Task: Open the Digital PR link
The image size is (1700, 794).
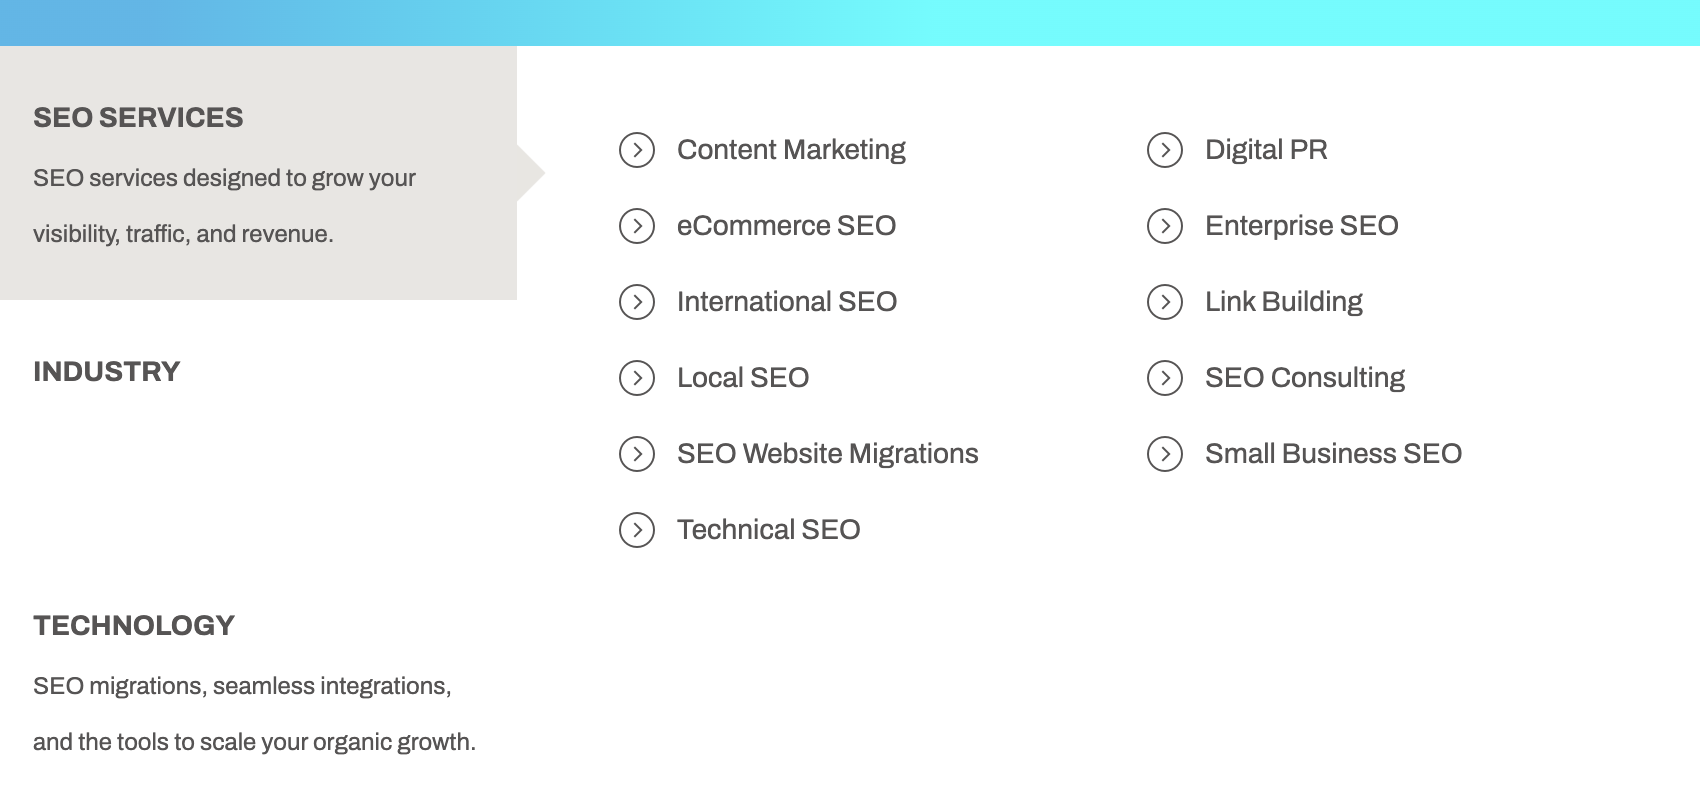Action: [x=1266, y=150]
